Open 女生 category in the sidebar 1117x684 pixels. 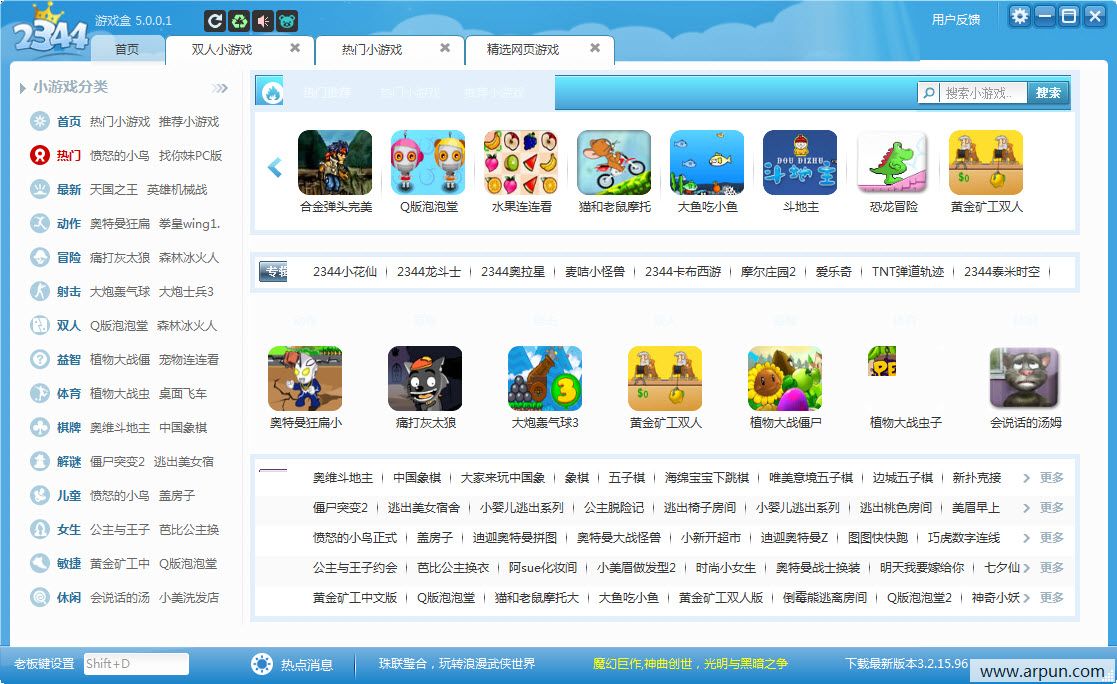click(68, 529)
